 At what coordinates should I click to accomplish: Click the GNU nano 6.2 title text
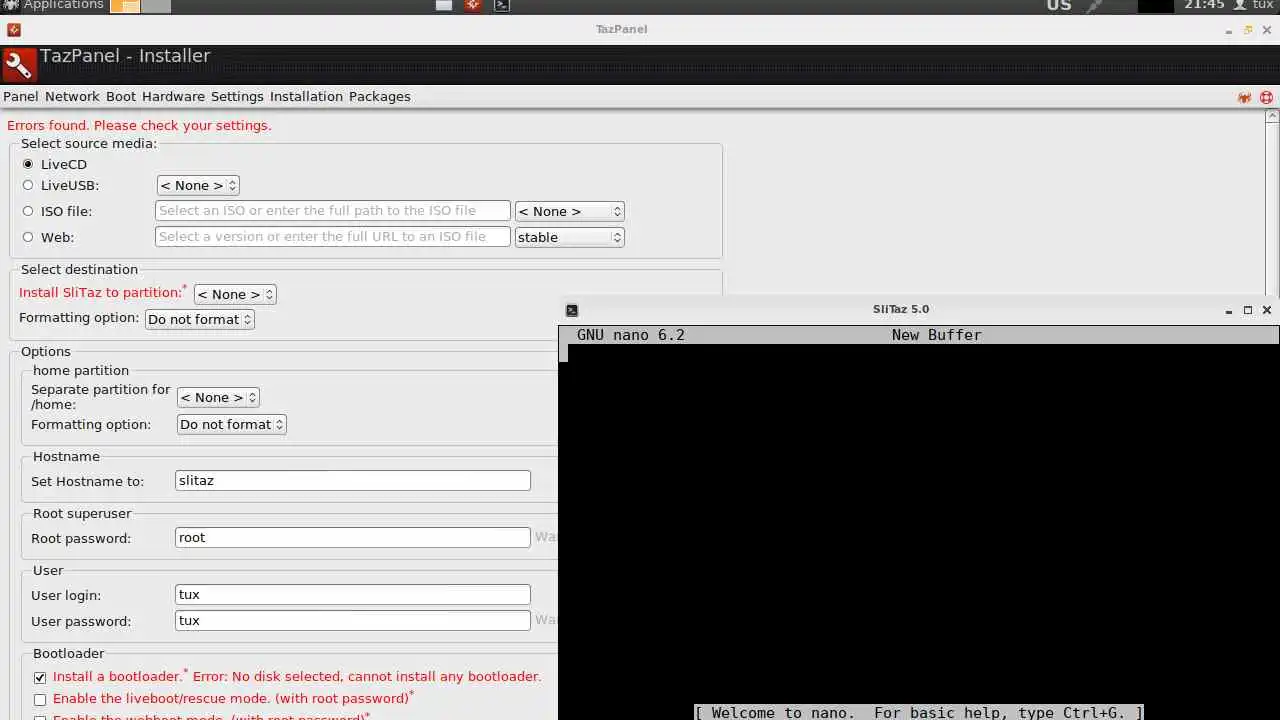(631, 335)
